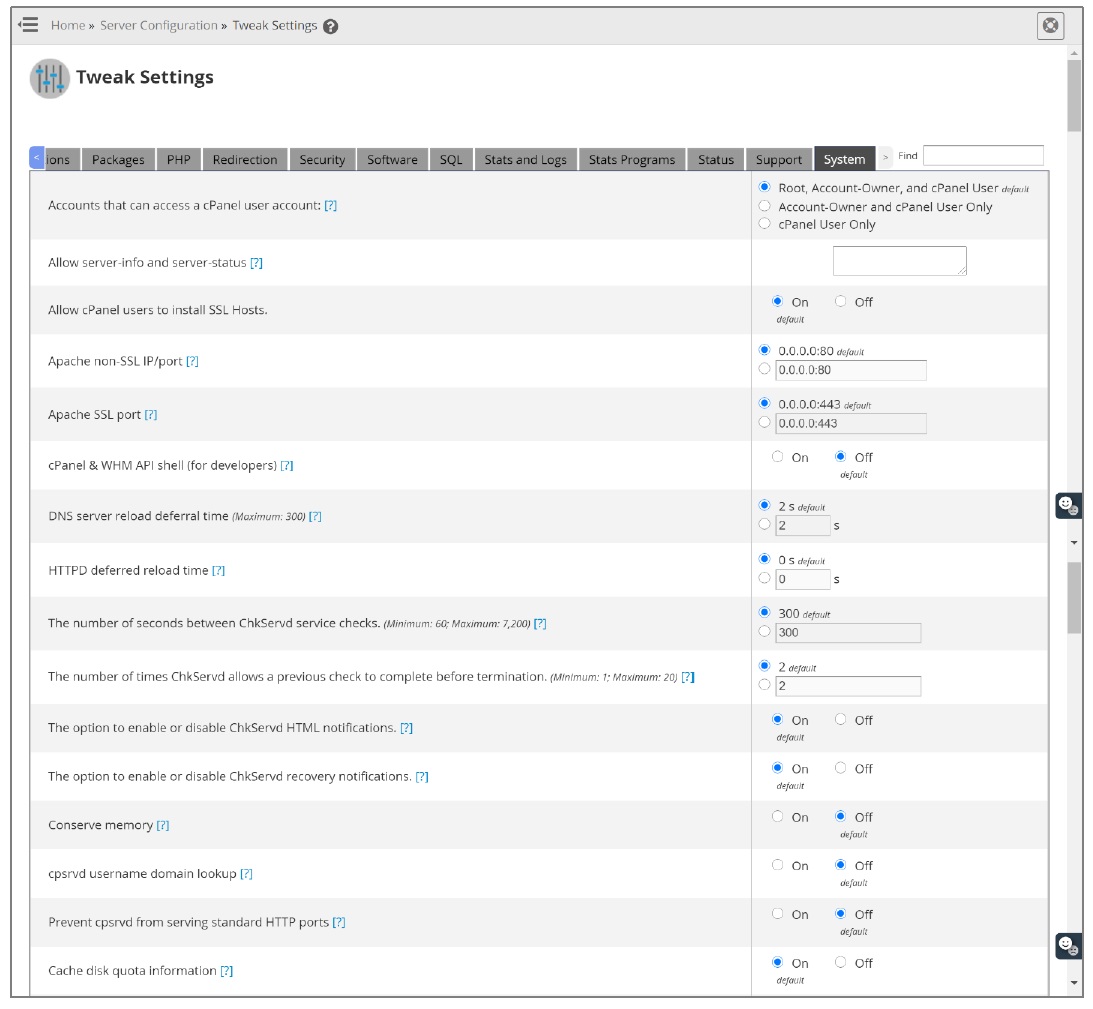
Task: Switch to the Security tab
Action: coord(322,160)
